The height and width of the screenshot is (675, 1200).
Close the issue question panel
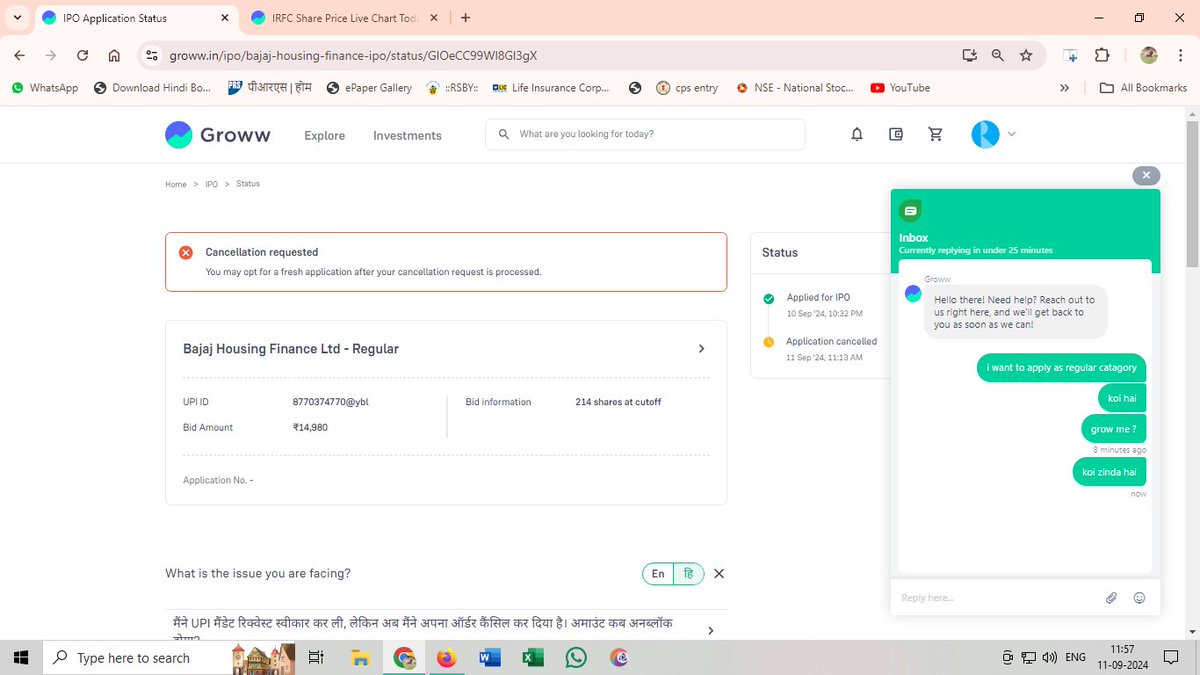719,574
